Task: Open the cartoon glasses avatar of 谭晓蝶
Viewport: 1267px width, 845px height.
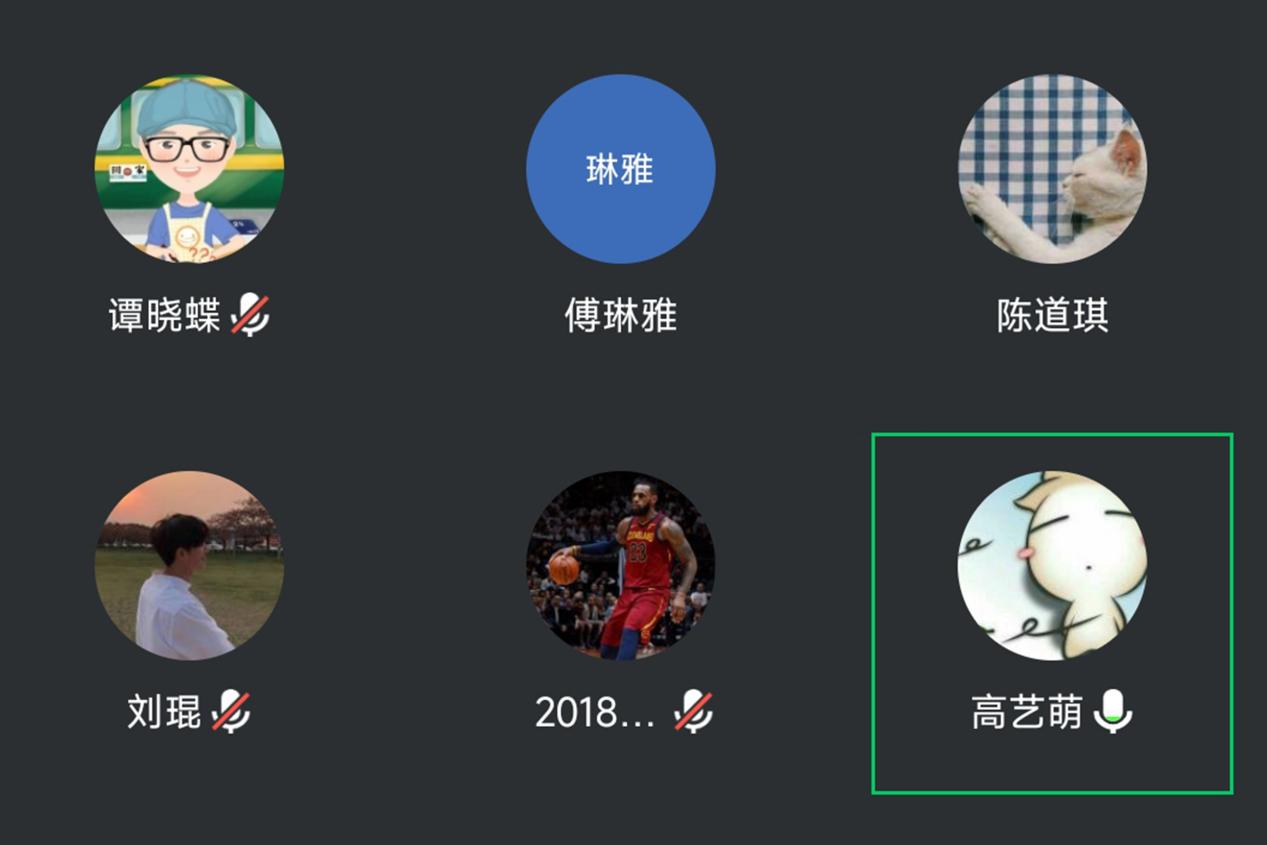Action: click(x=189, y=169)
